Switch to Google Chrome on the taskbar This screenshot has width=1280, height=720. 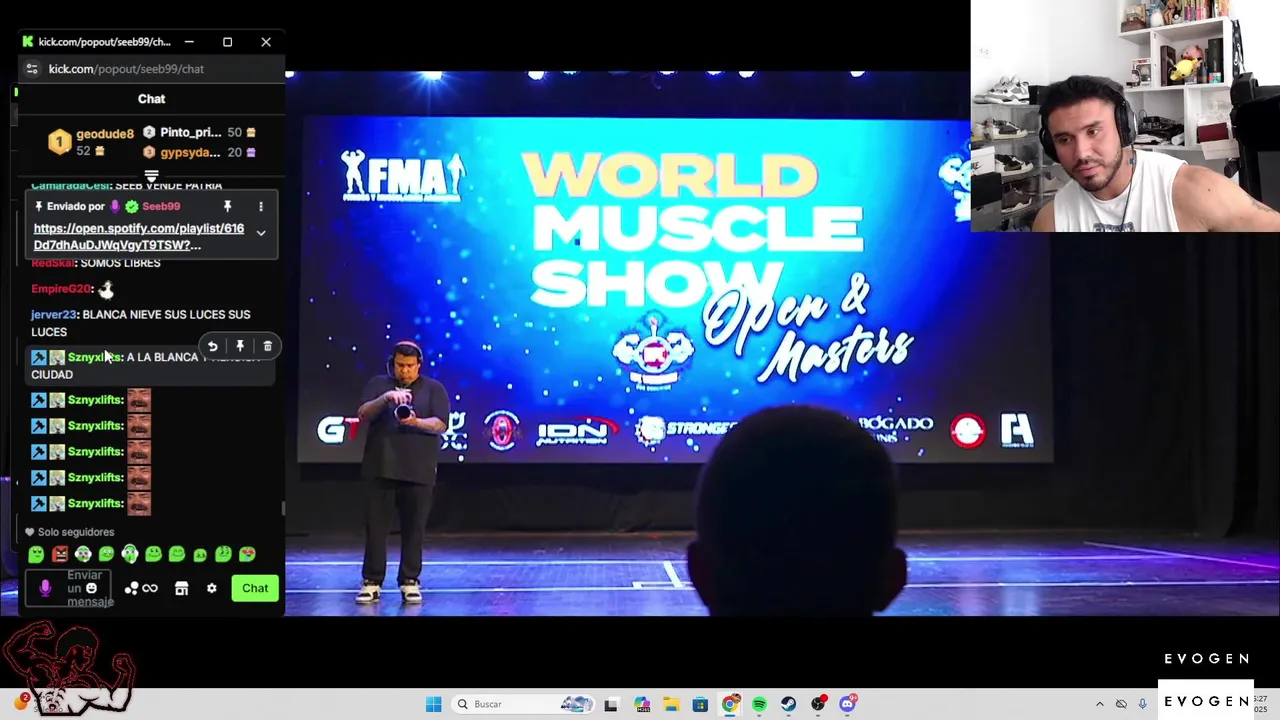click(730, 704)
